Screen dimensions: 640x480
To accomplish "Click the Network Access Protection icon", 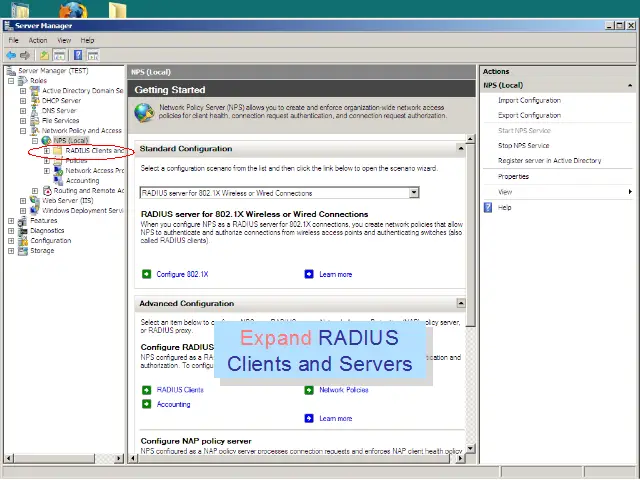I will click(x=58, y=171).
